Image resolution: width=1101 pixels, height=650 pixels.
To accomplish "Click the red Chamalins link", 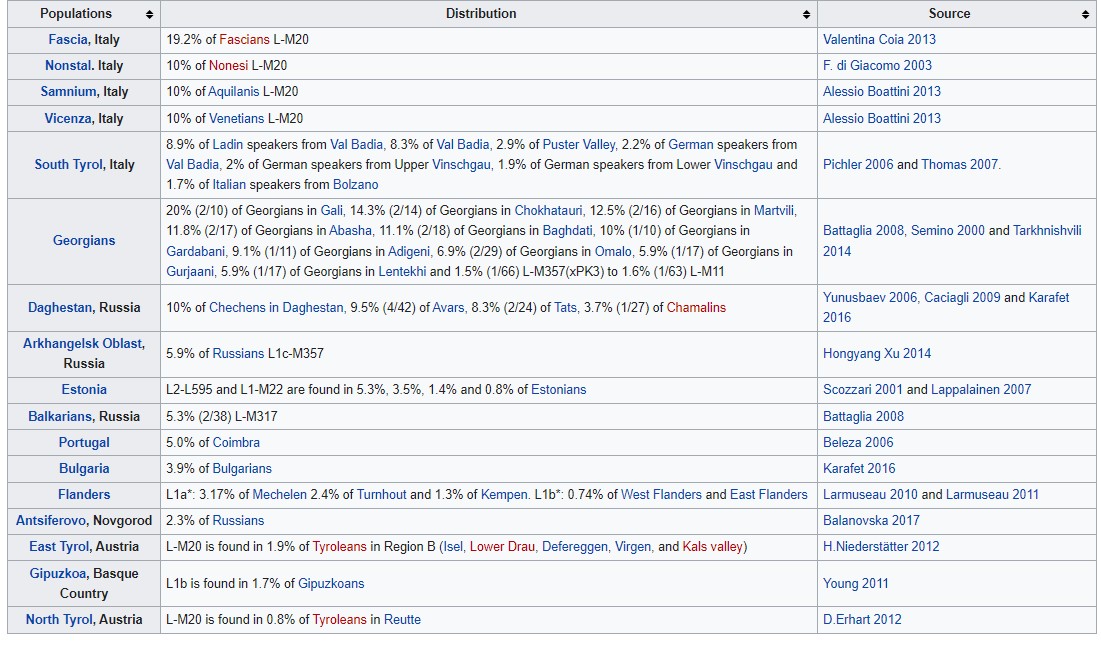I will point(696,308).
